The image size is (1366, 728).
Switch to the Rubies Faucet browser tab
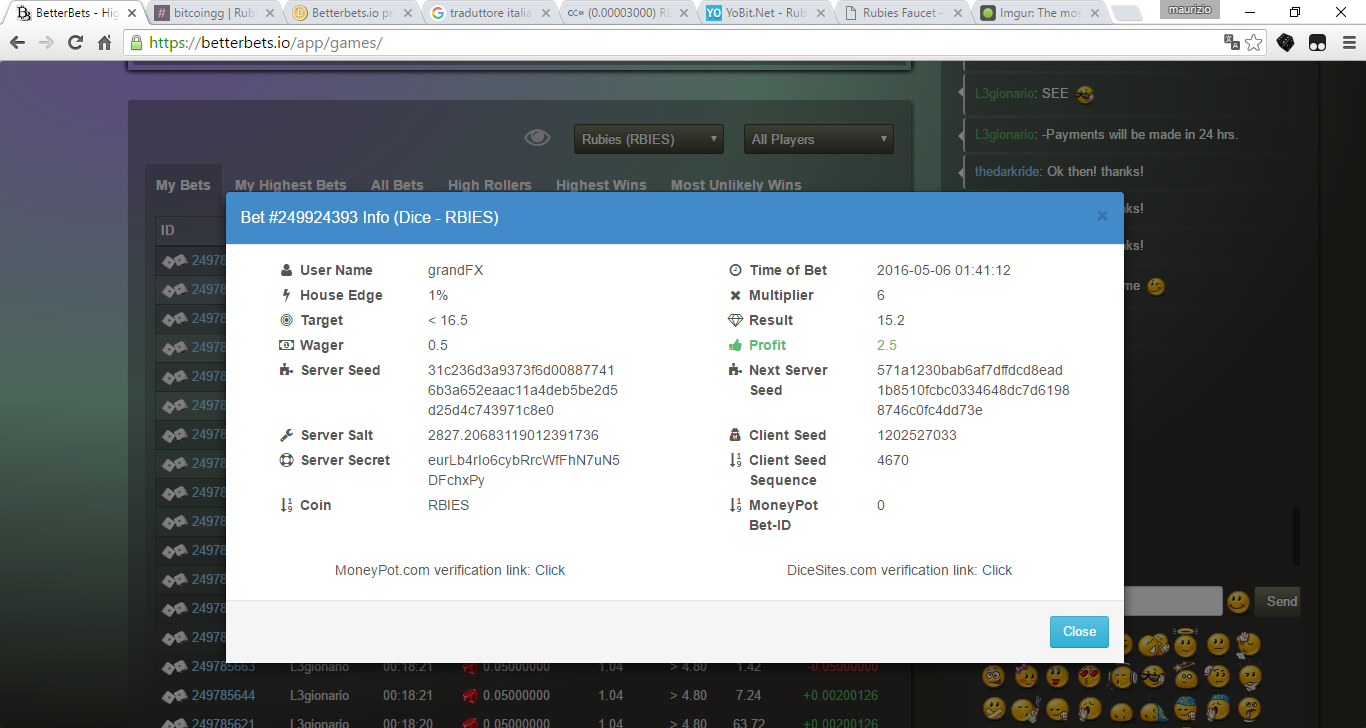[903, 14]
